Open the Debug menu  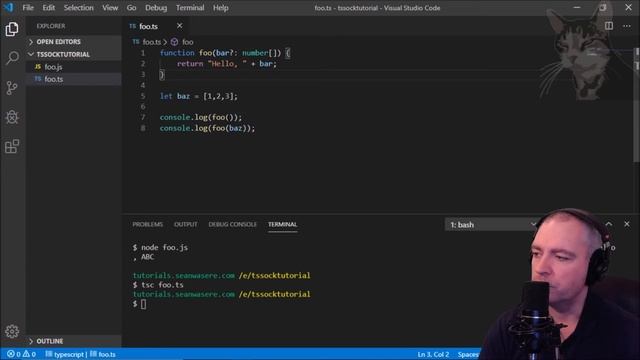[x=156, y=8]
